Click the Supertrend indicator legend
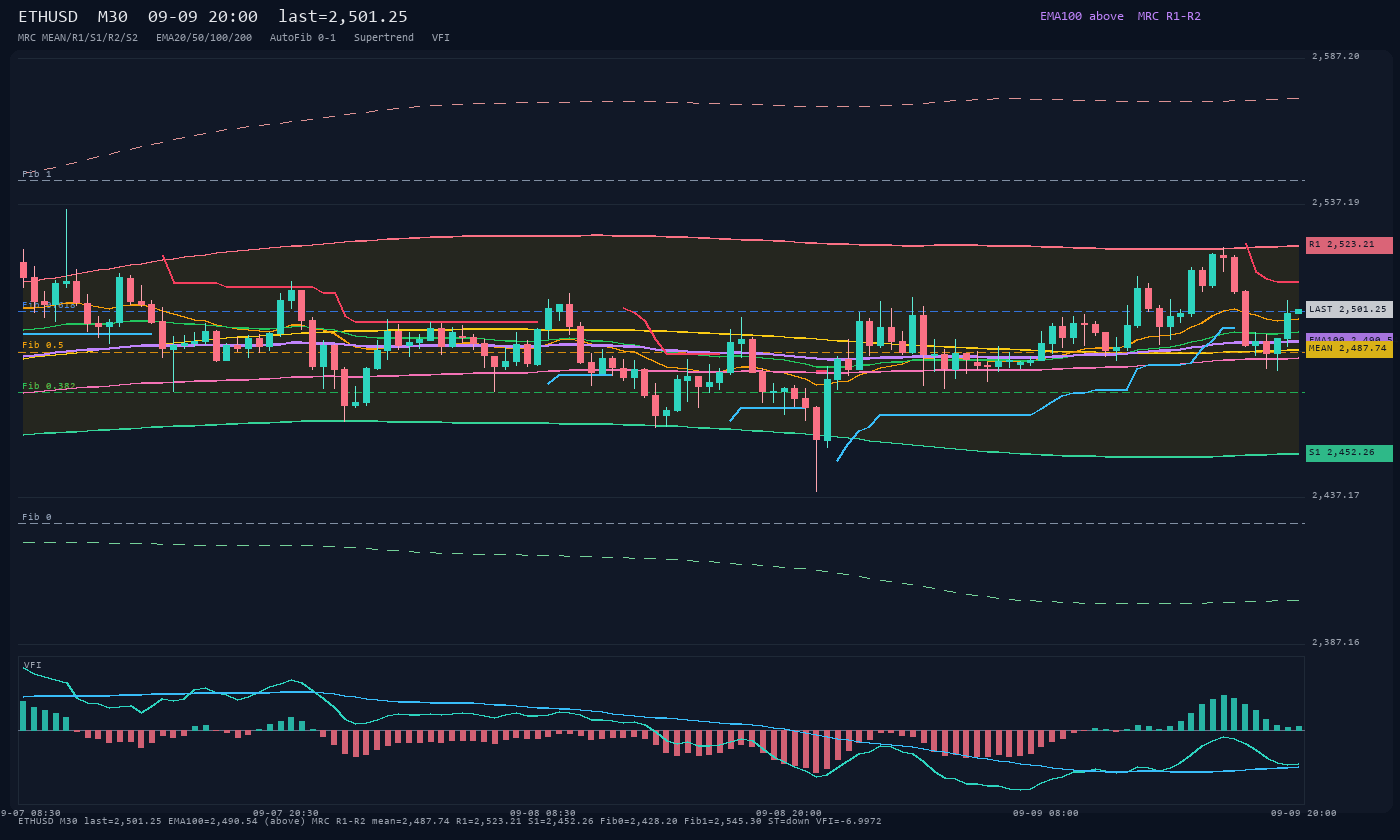Viewport: 1400px width, 840px height. pos(384,38)
